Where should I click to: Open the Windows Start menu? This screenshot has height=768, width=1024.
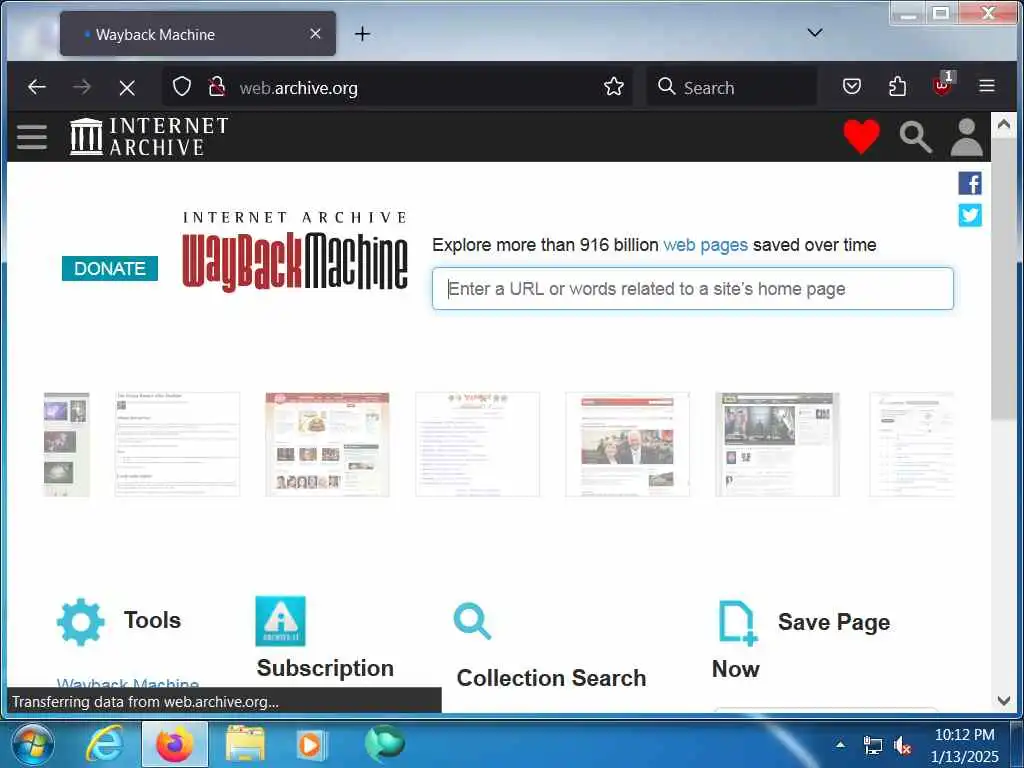[33, 744]
